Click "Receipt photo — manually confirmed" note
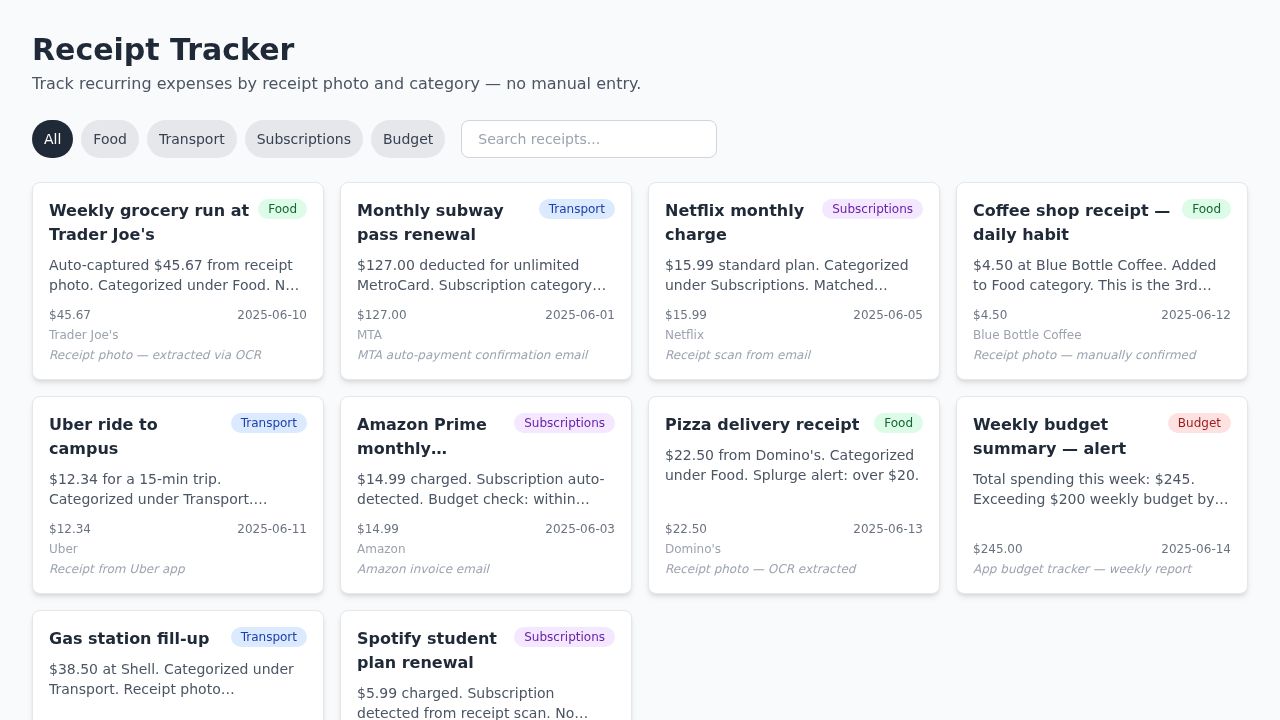Screen dimensions: 1280x720 point(1084,355)
